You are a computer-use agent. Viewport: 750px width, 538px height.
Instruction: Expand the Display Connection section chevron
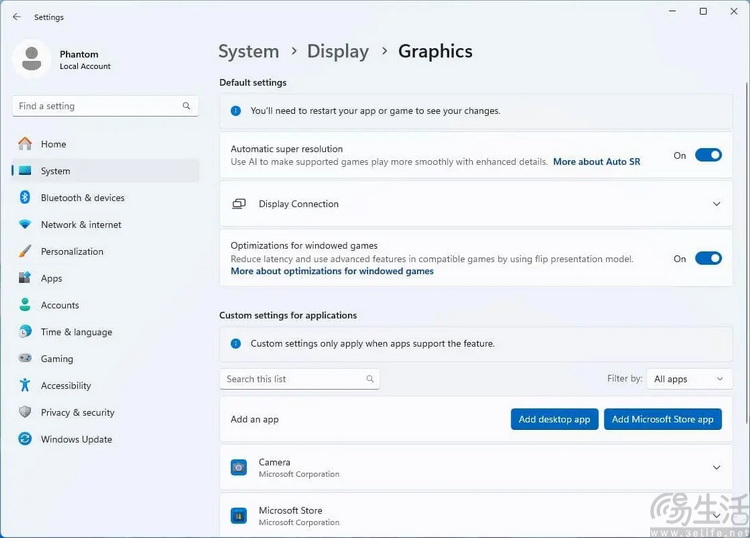pyautogui.click(x=717, y=204)
